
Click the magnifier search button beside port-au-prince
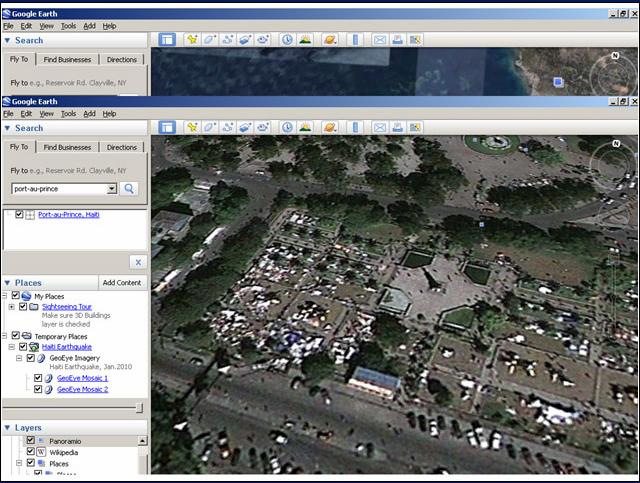pyautogui.click(x=130, y=188)
